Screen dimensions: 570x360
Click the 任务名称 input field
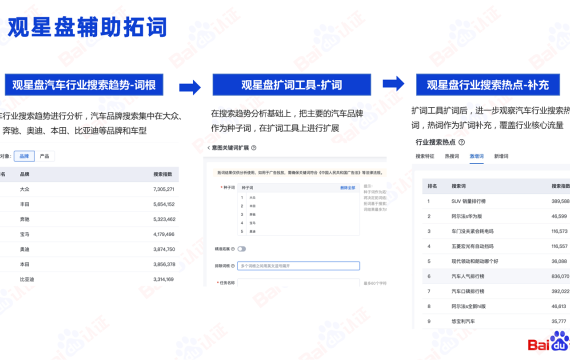(298, 283)
